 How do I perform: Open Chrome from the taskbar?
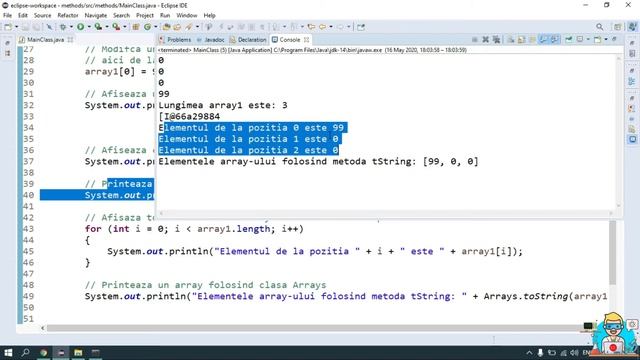(x=44, y=353)
